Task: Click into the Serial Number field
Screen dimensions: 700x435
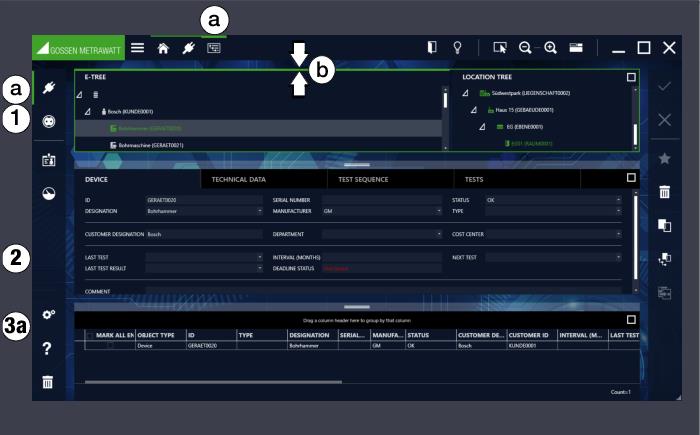Action: (x=382, y=200)
